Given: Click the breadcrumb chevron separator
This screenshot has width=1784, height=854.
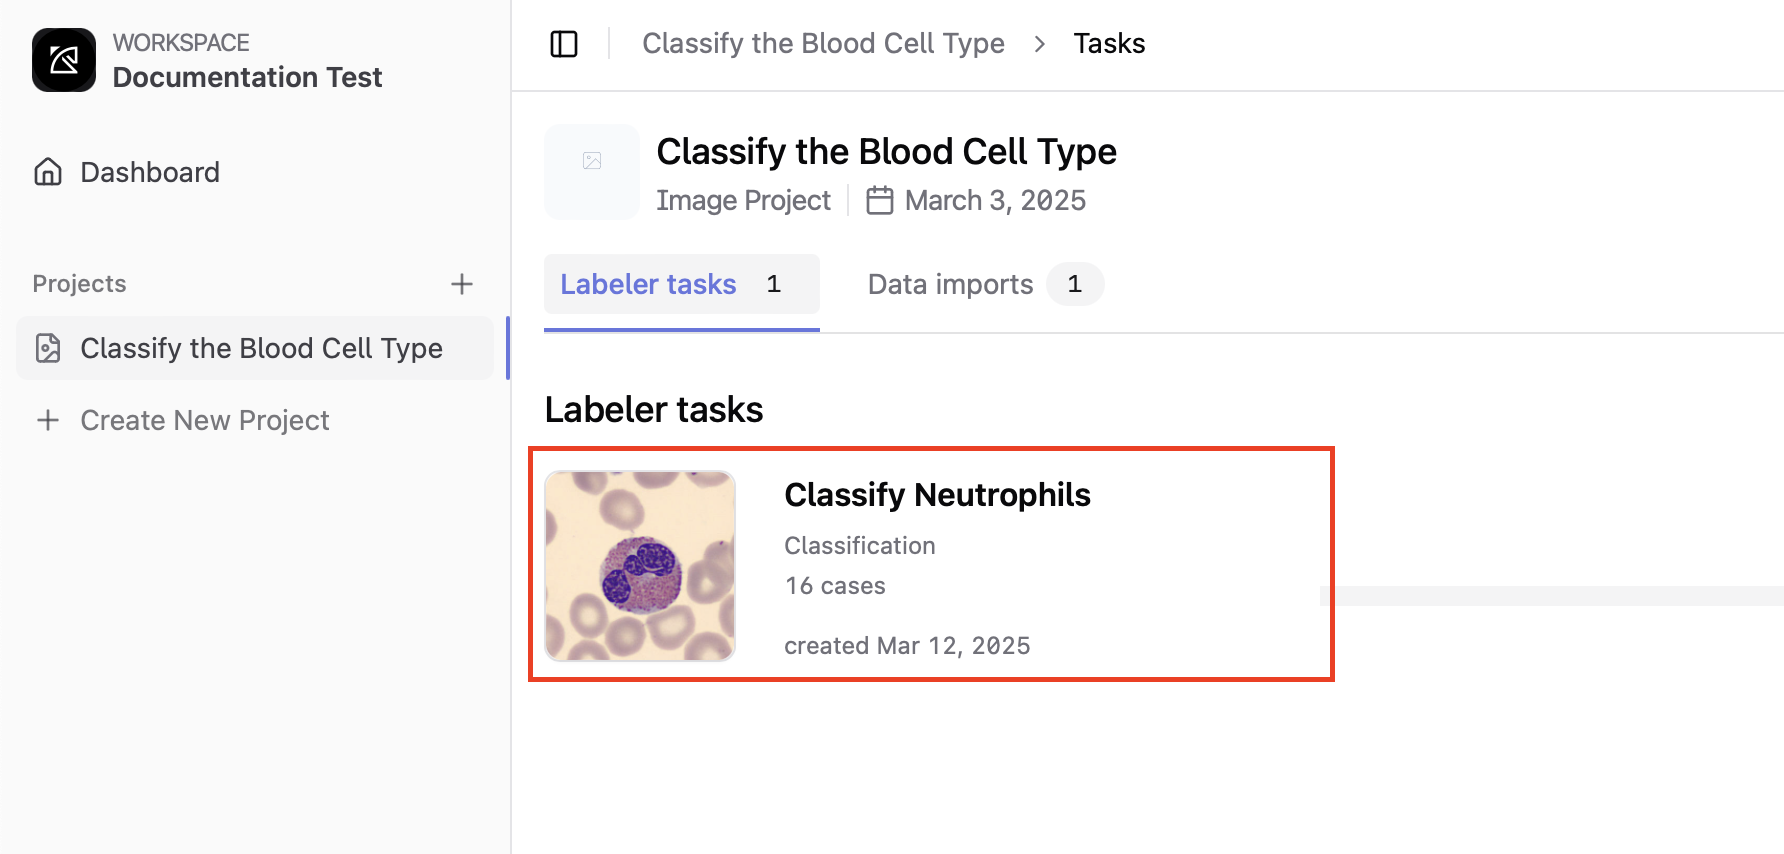Looking at the screenshot, I should [1040, 44].
